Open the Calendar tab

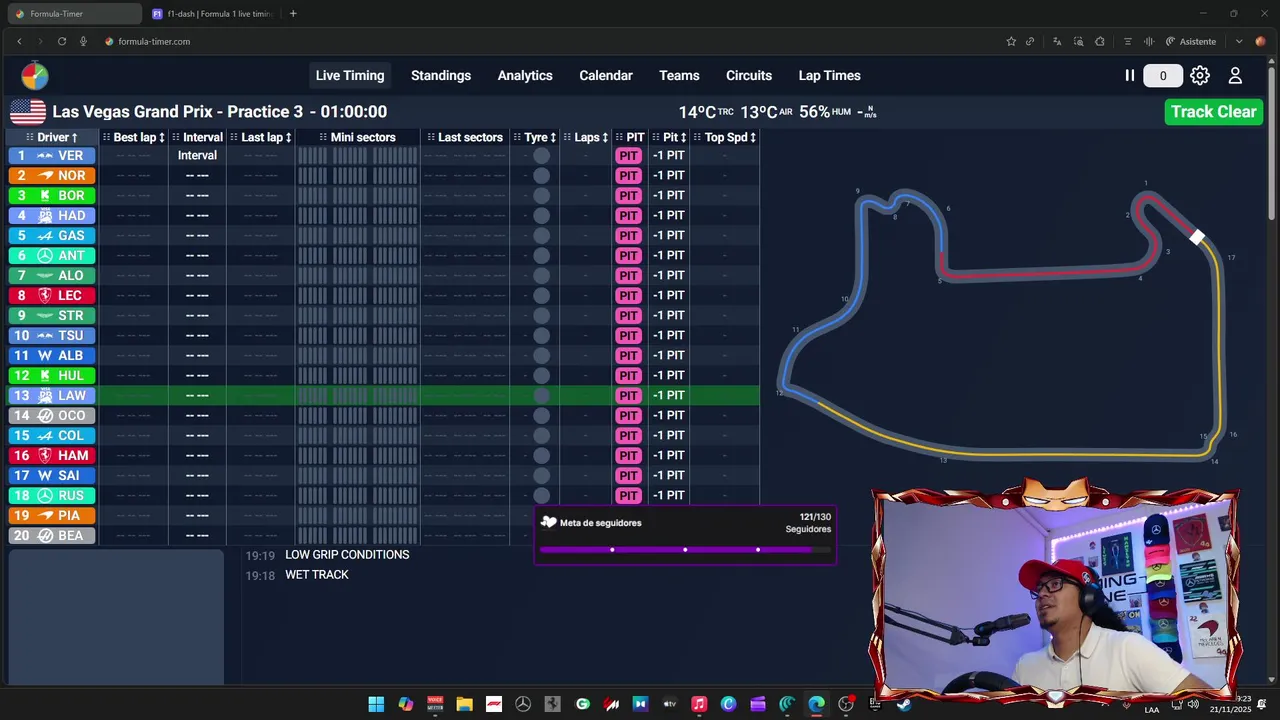[x=606, y=76]
